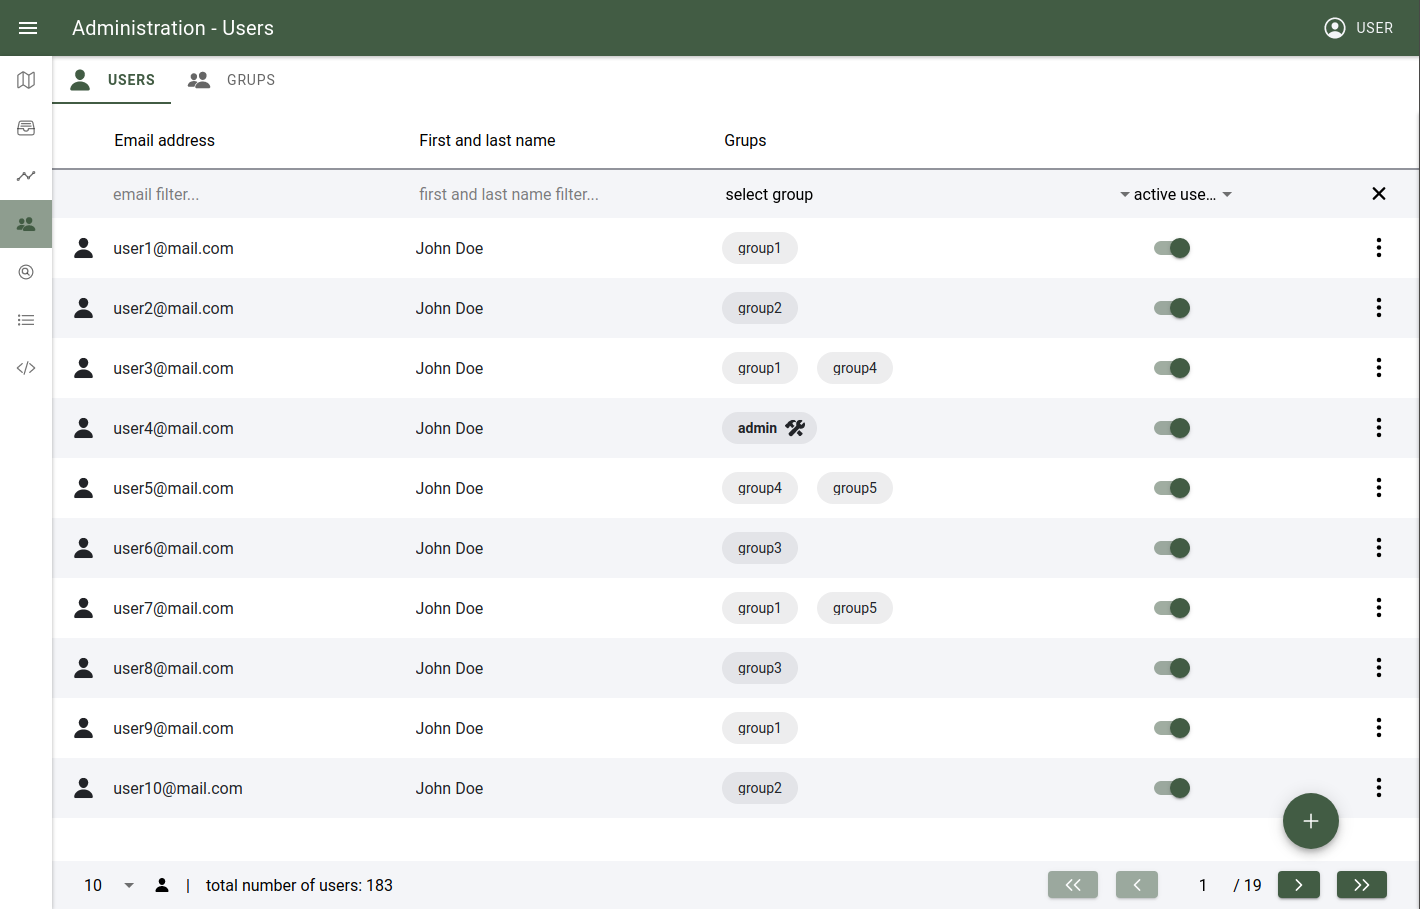Image resolution: width=1420 pixels, height=909 pixels.
Task: Click the group4 chip on user3 row
Action: 855,368
